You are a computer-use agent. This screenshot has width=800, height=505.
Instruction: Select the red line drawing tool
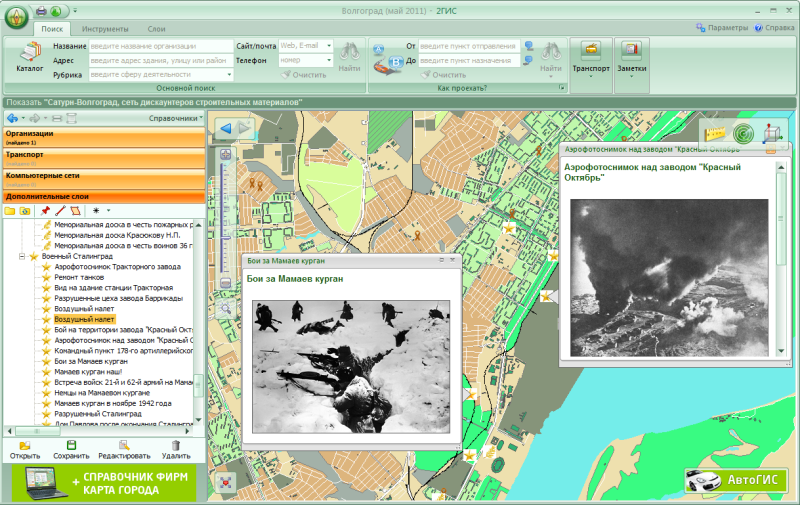tap(60, 211)
